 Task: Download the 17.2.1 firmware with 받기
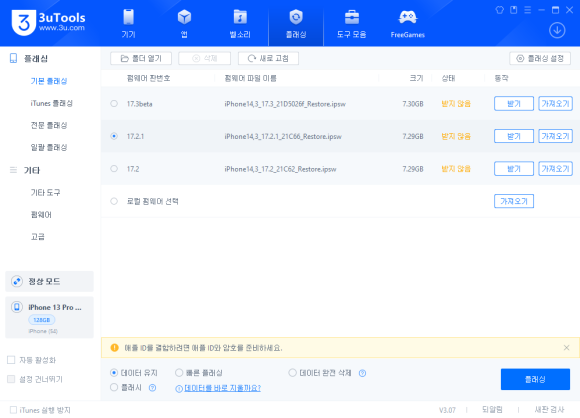(514, 136)
